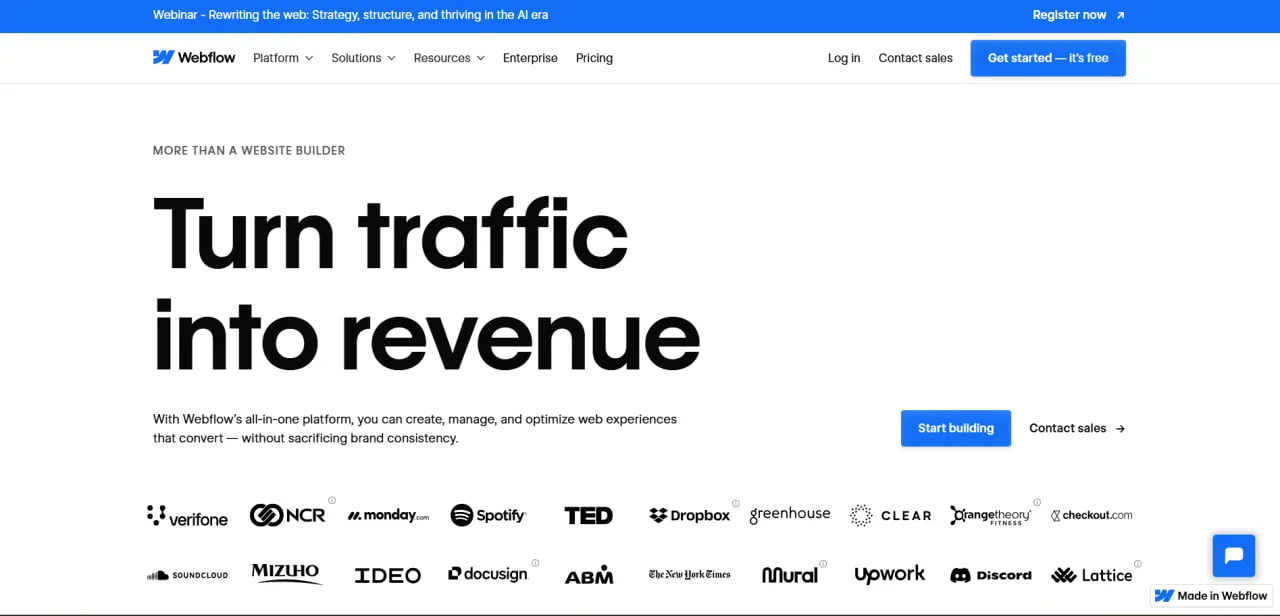Click the checkout.com logo
The width and height of the screenshot is (1280, 616).
(x=1091, y=515)
